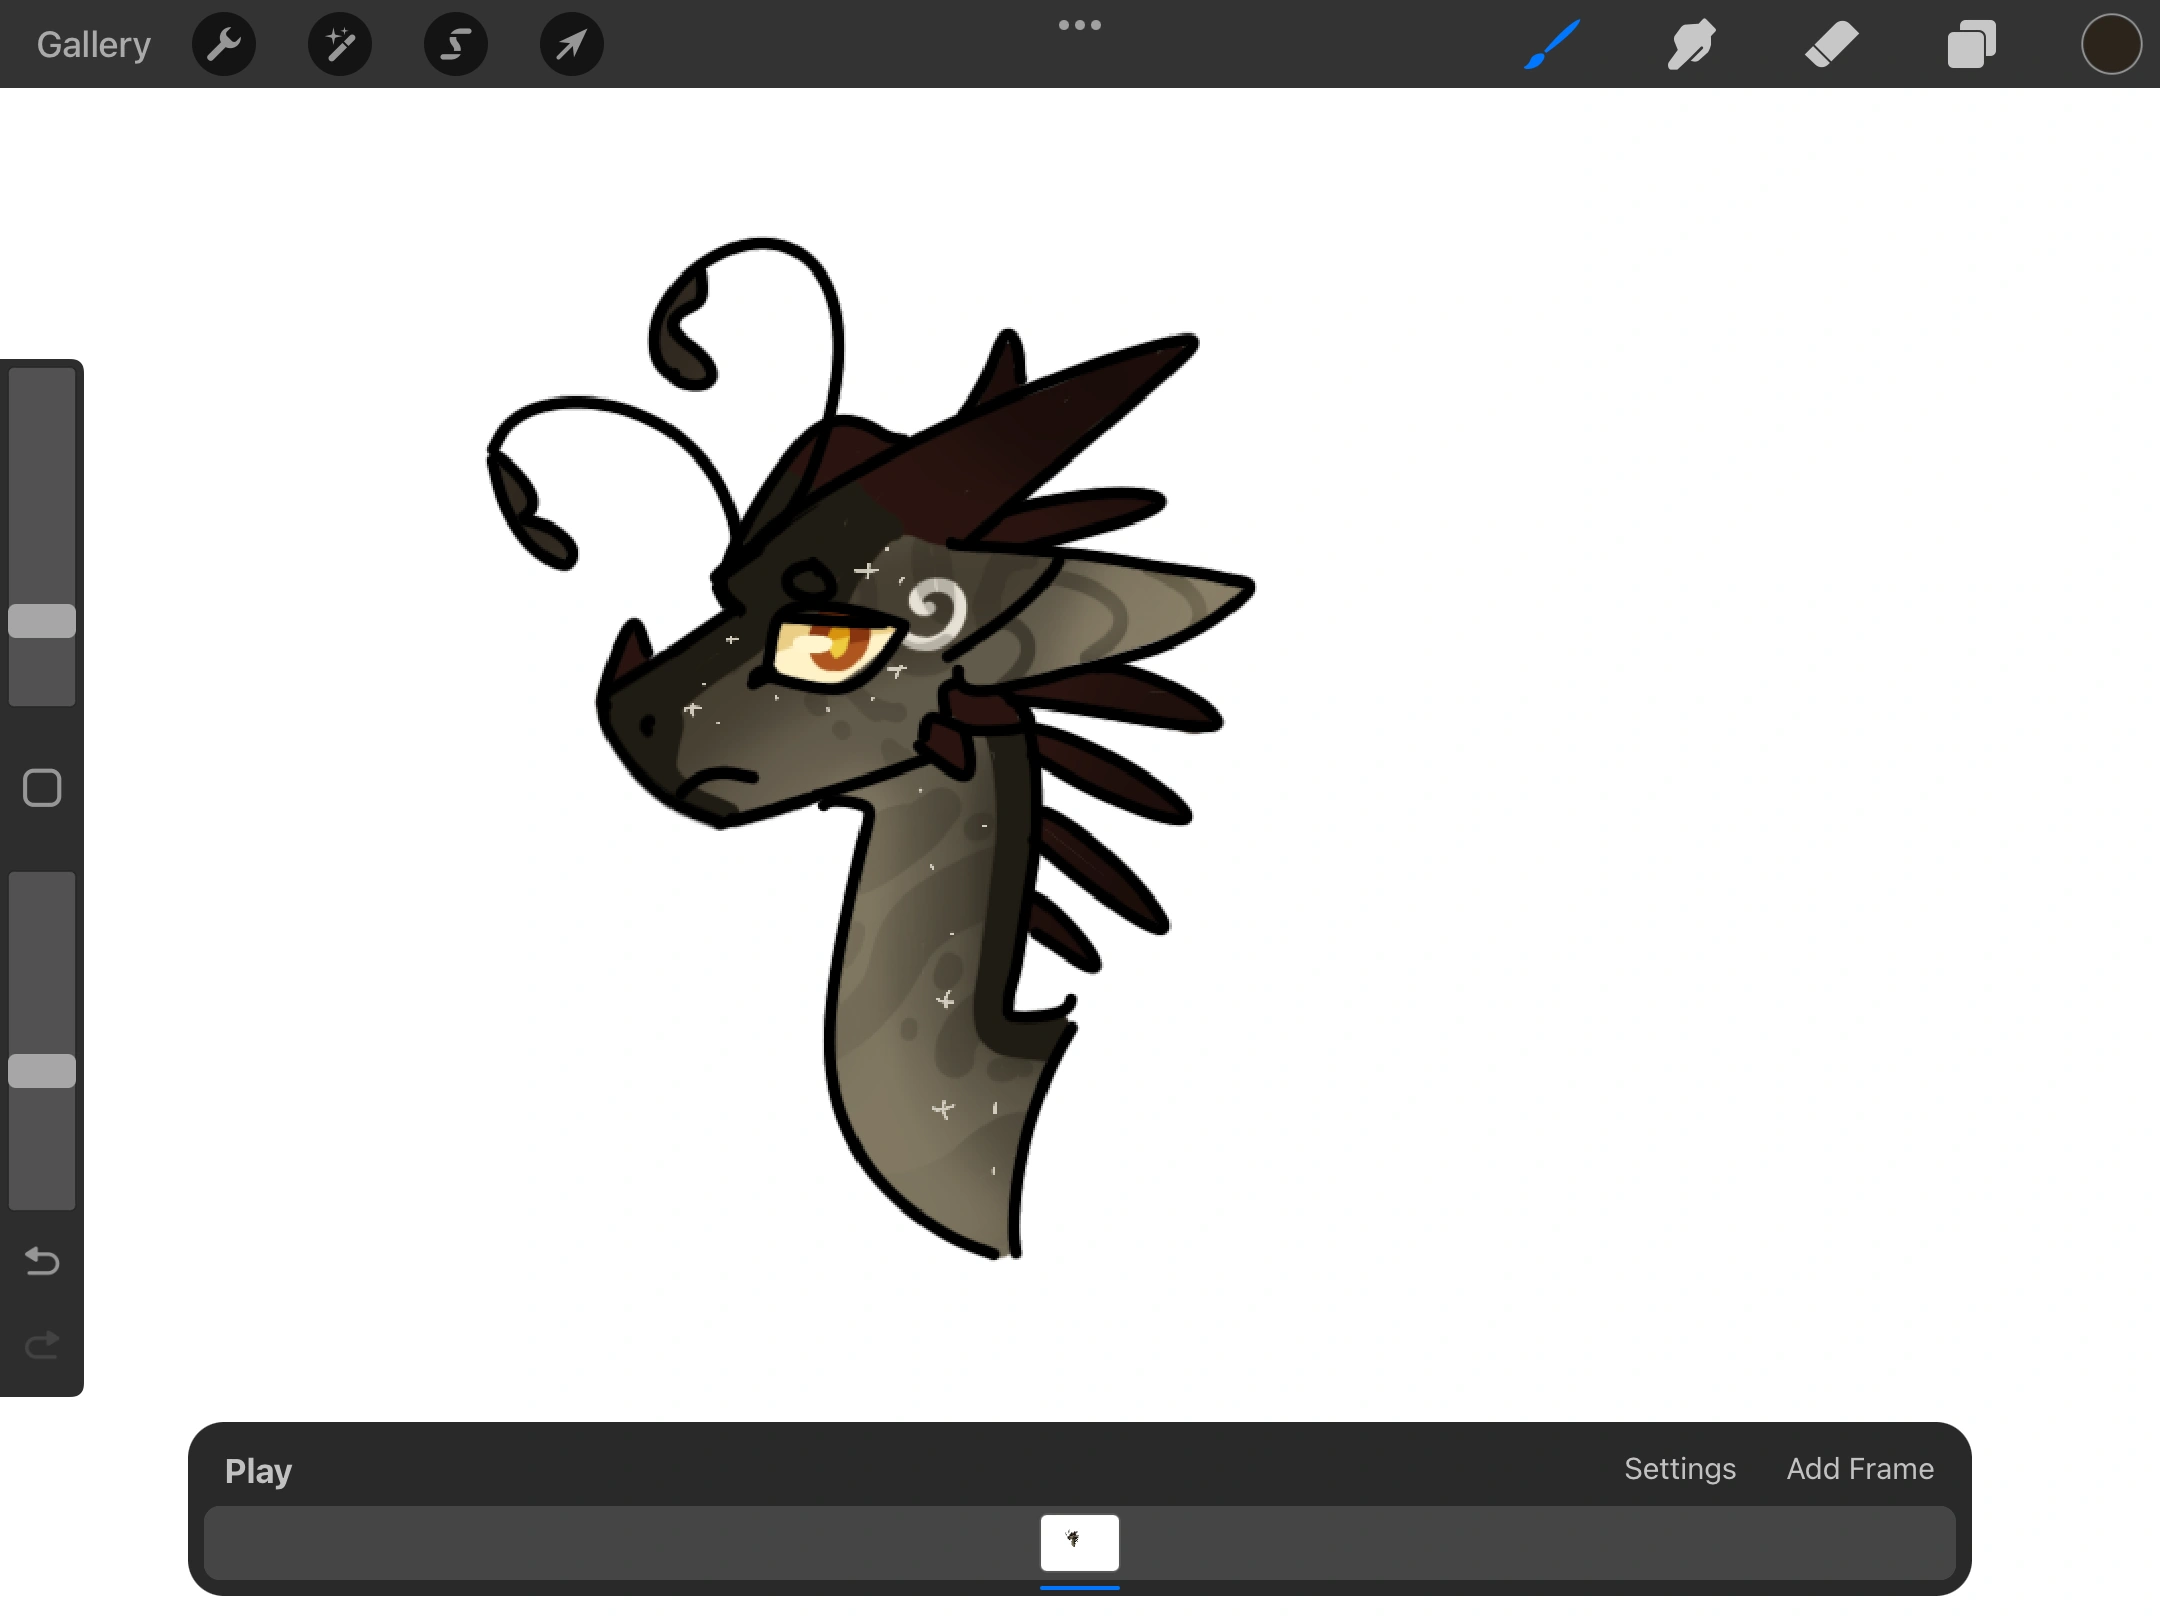Select the Selection S-shaped tool
The width and height of the screenshot is (2160, 1620).
[456, 44]
